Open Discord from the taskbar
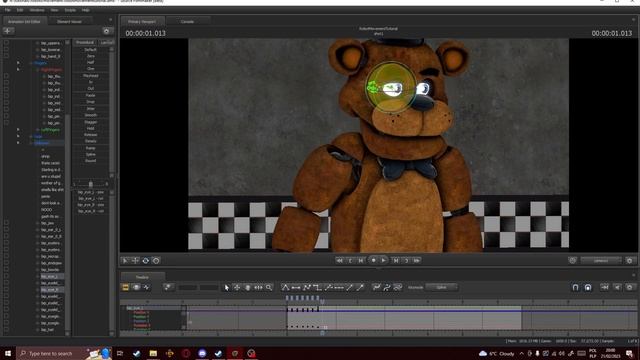640x360 pixels. [202, 353]
